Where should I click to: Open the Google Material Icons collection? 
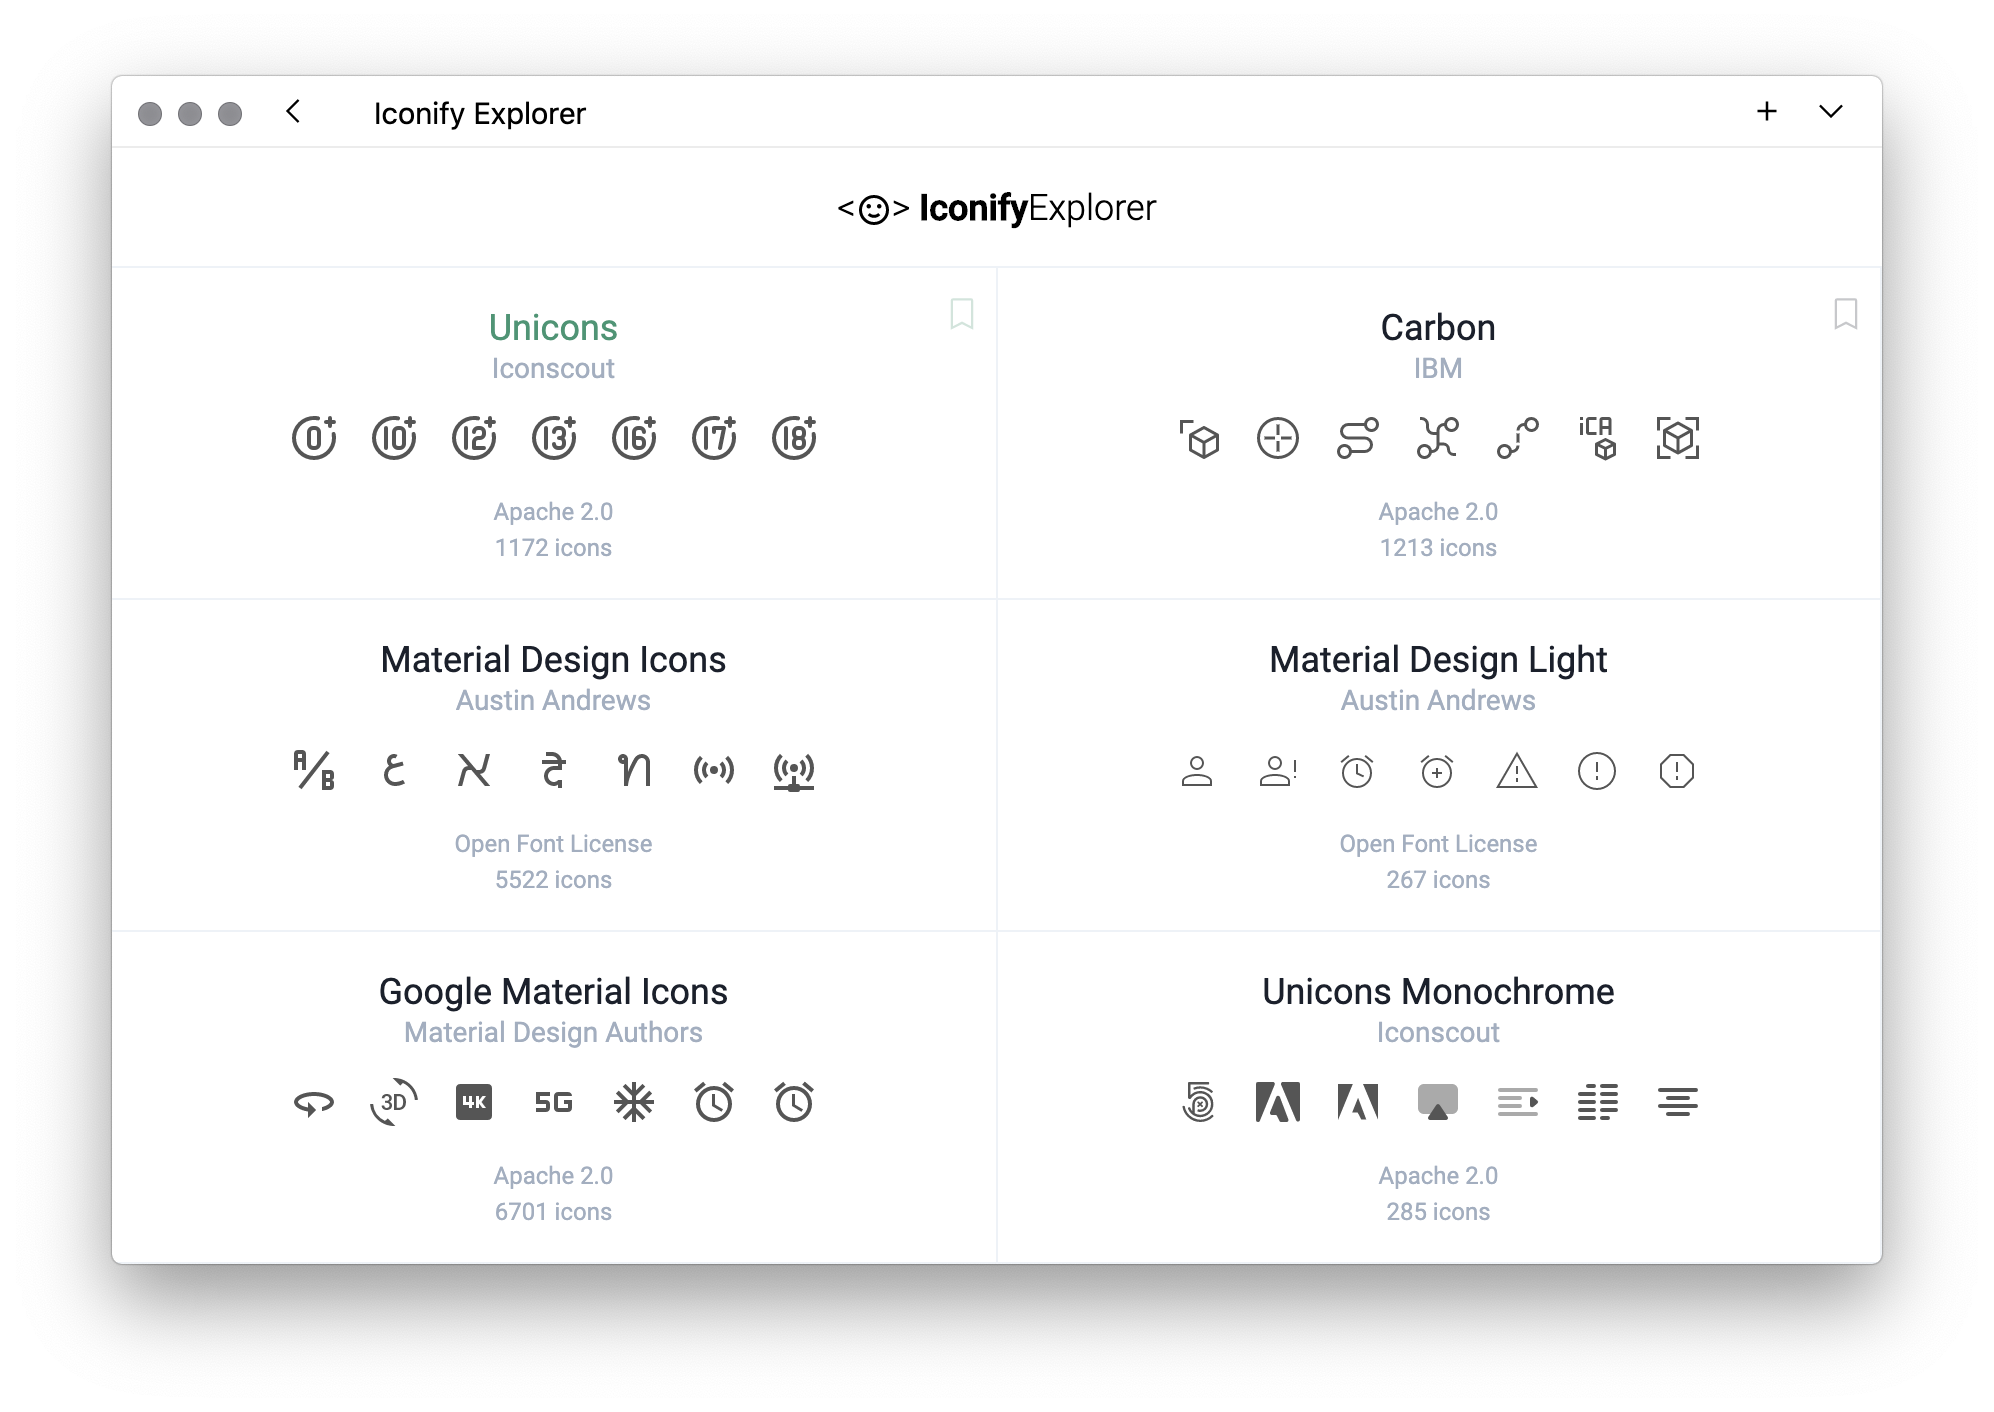pyautogui.click(x=553, y=992)
